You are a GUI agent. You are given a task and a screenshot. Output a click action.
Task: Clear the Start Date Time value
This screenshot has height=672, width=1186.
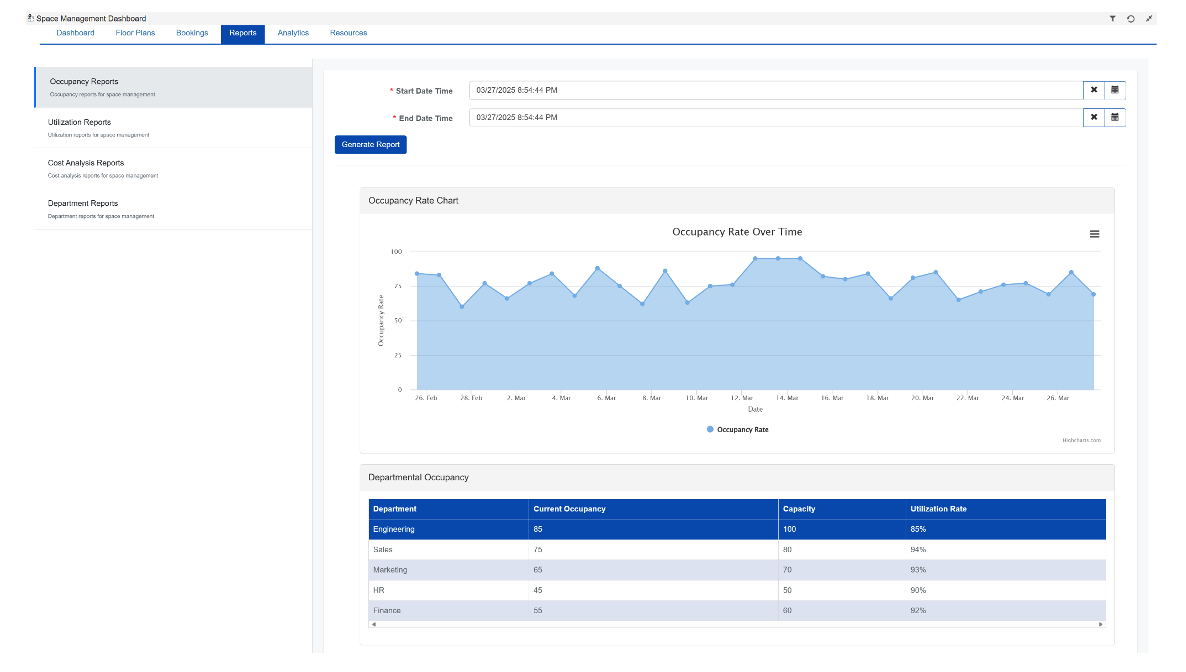(x=1094, y=90)
